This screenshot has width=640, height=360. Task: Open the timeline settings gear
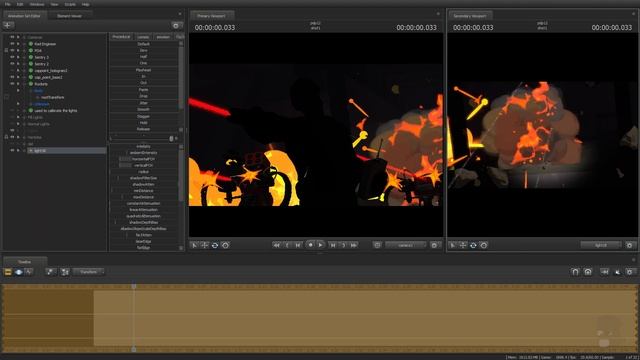pyautogui.click(x=630, y=272)
